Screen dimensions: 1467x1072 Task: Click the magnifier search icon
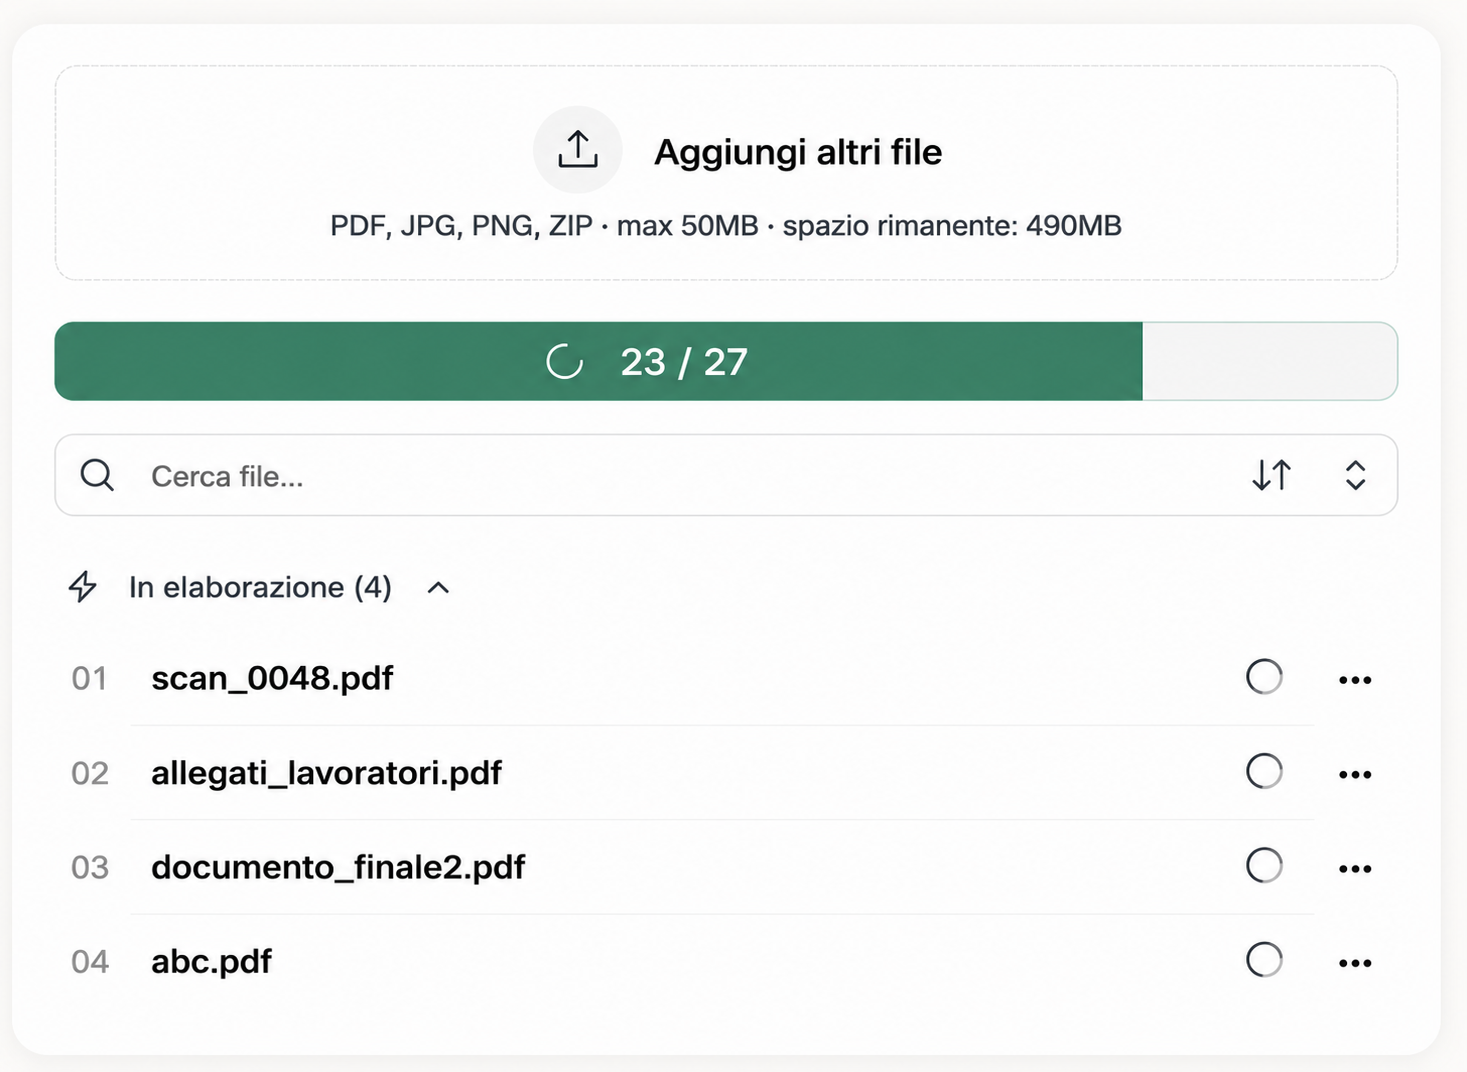(x=97, y=475)
